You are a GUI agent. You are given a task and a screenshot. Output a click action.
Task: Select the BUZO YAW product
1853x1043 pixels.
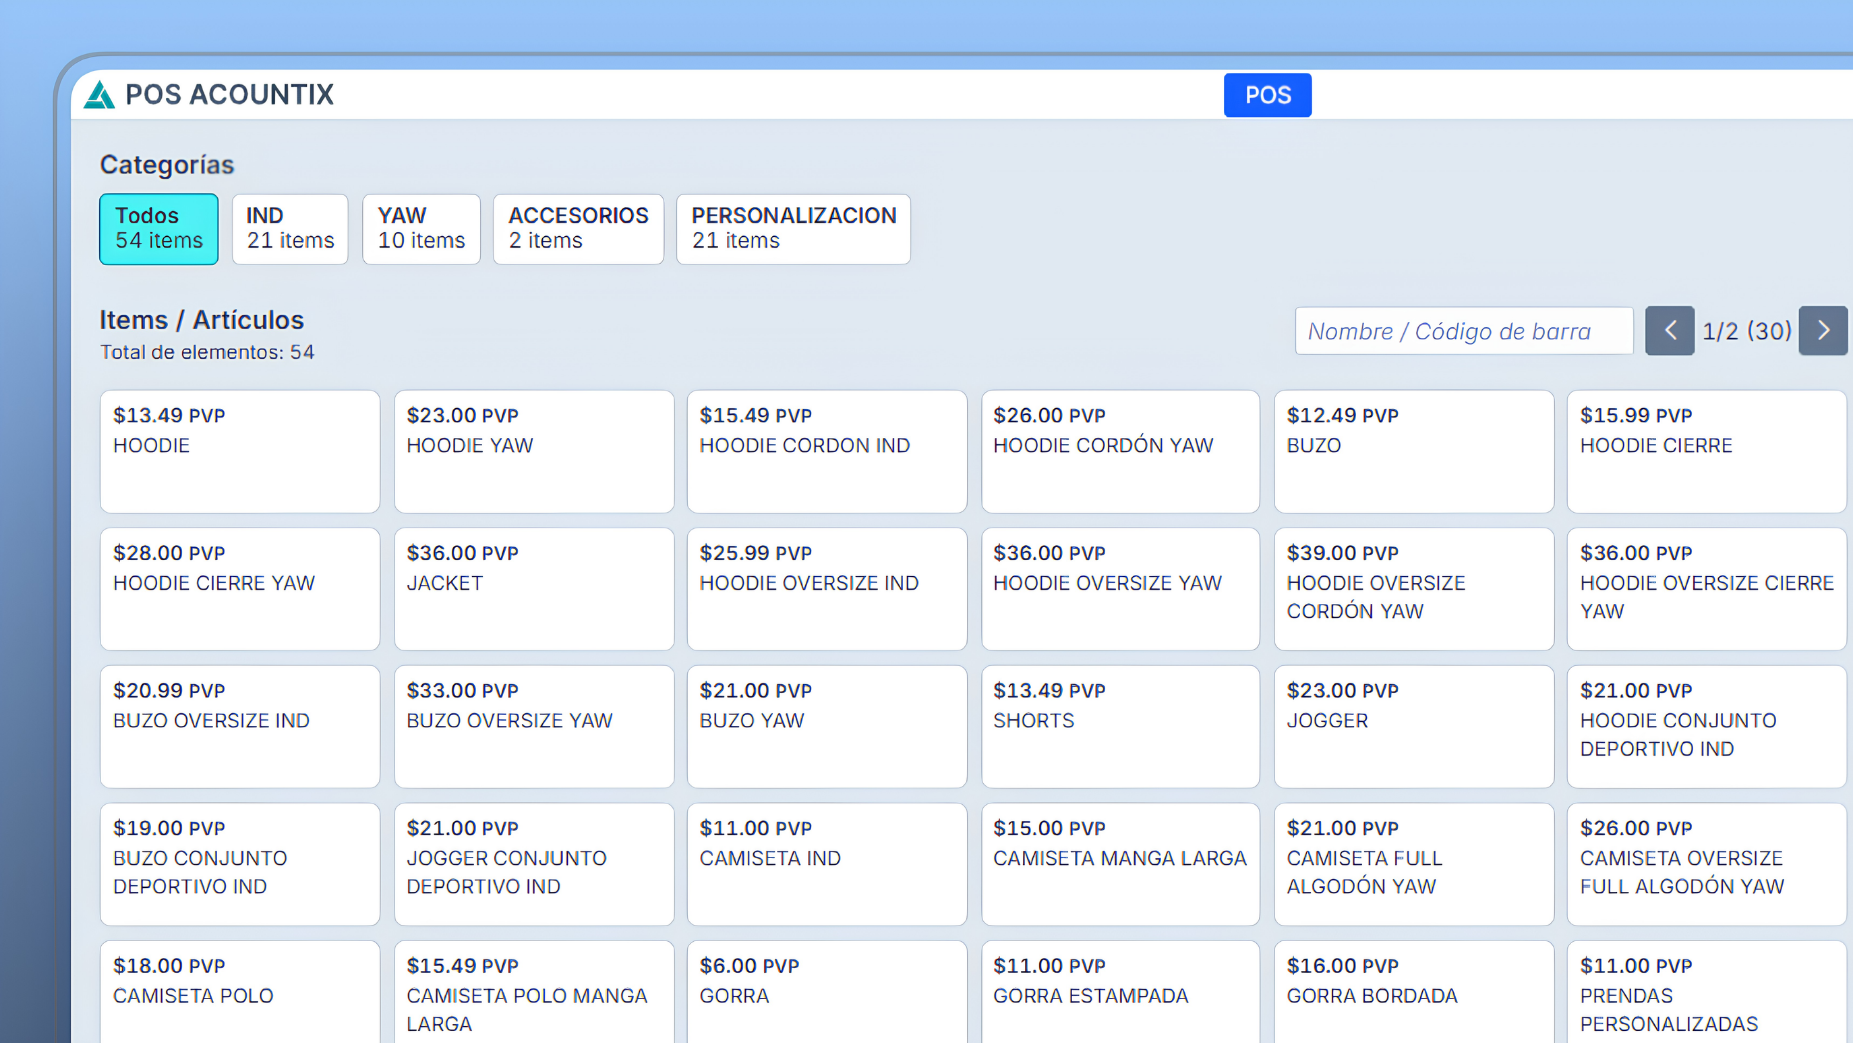[827, 727]
